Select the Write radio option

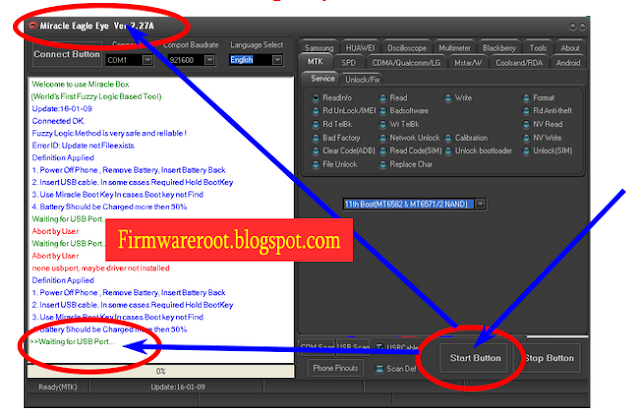(458, 98)
